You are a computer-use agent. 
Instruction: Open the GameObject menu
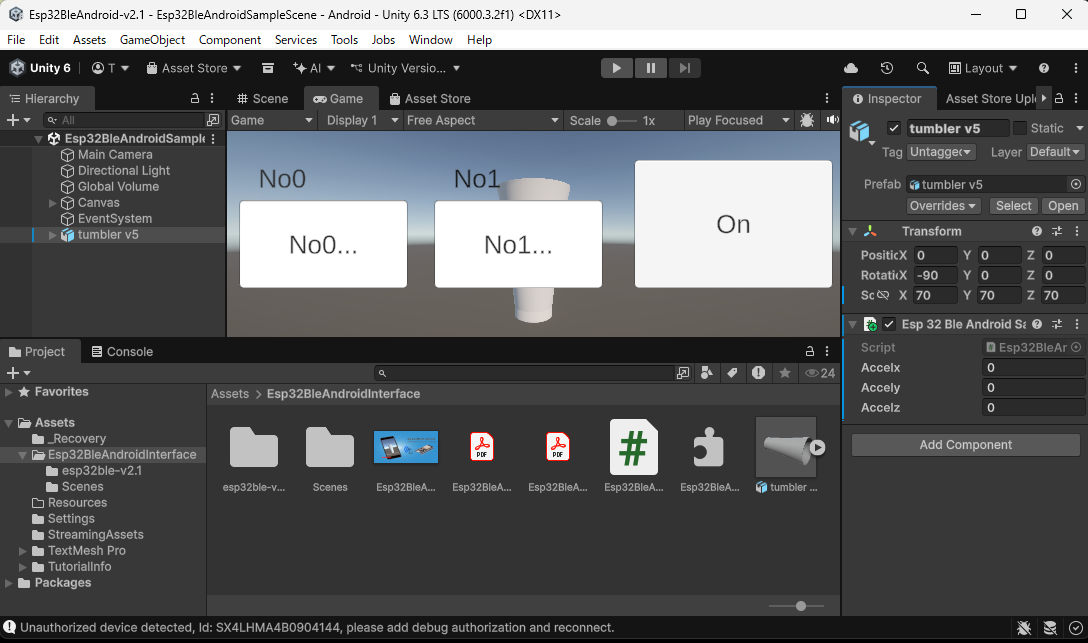tap(152, 40)
